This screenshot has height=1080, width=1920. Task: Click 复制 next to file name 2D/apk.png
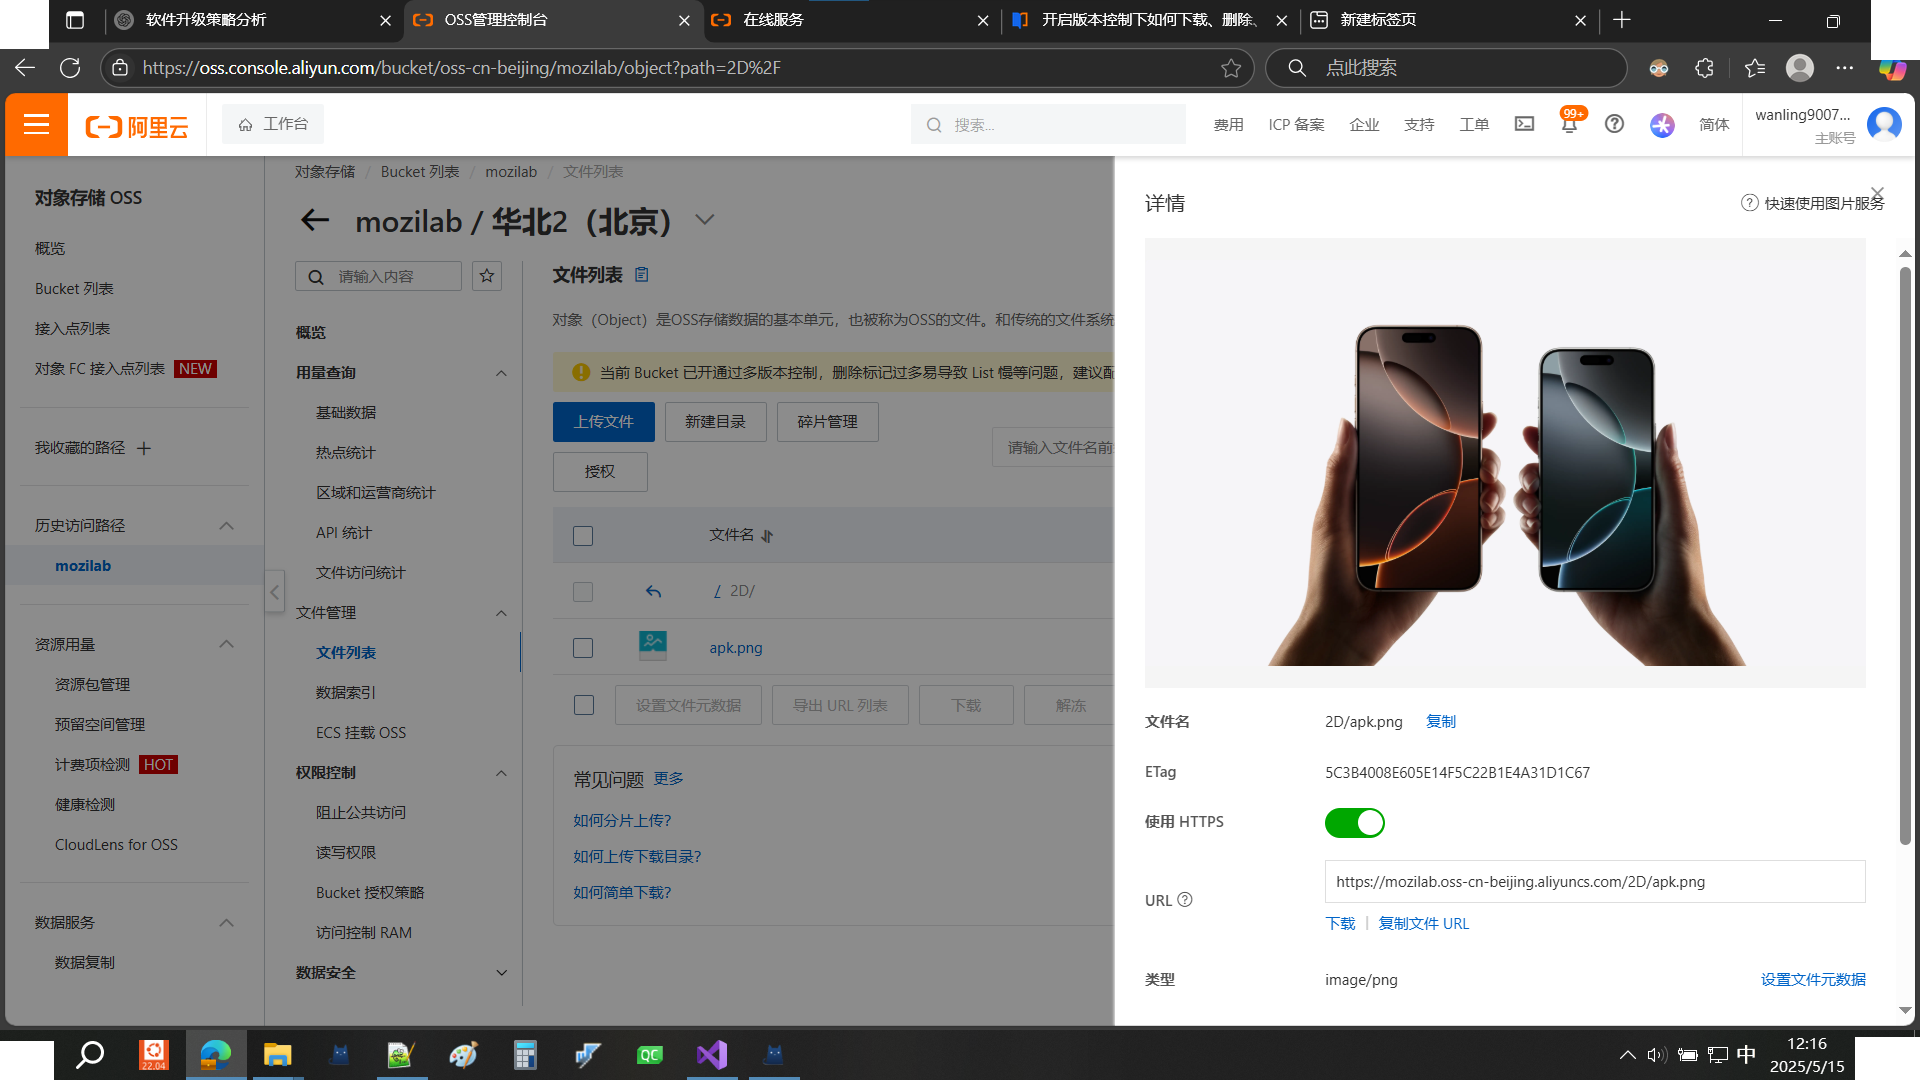click(1441, 721)
